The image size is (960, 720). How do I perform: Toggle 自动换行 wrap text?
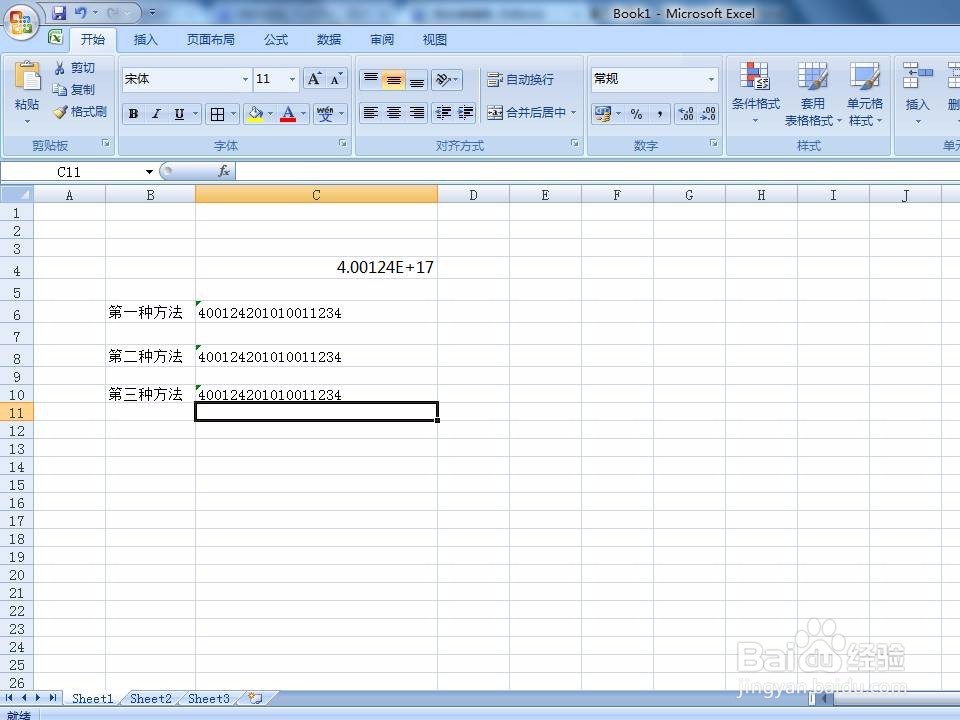[x=520, y=79]
